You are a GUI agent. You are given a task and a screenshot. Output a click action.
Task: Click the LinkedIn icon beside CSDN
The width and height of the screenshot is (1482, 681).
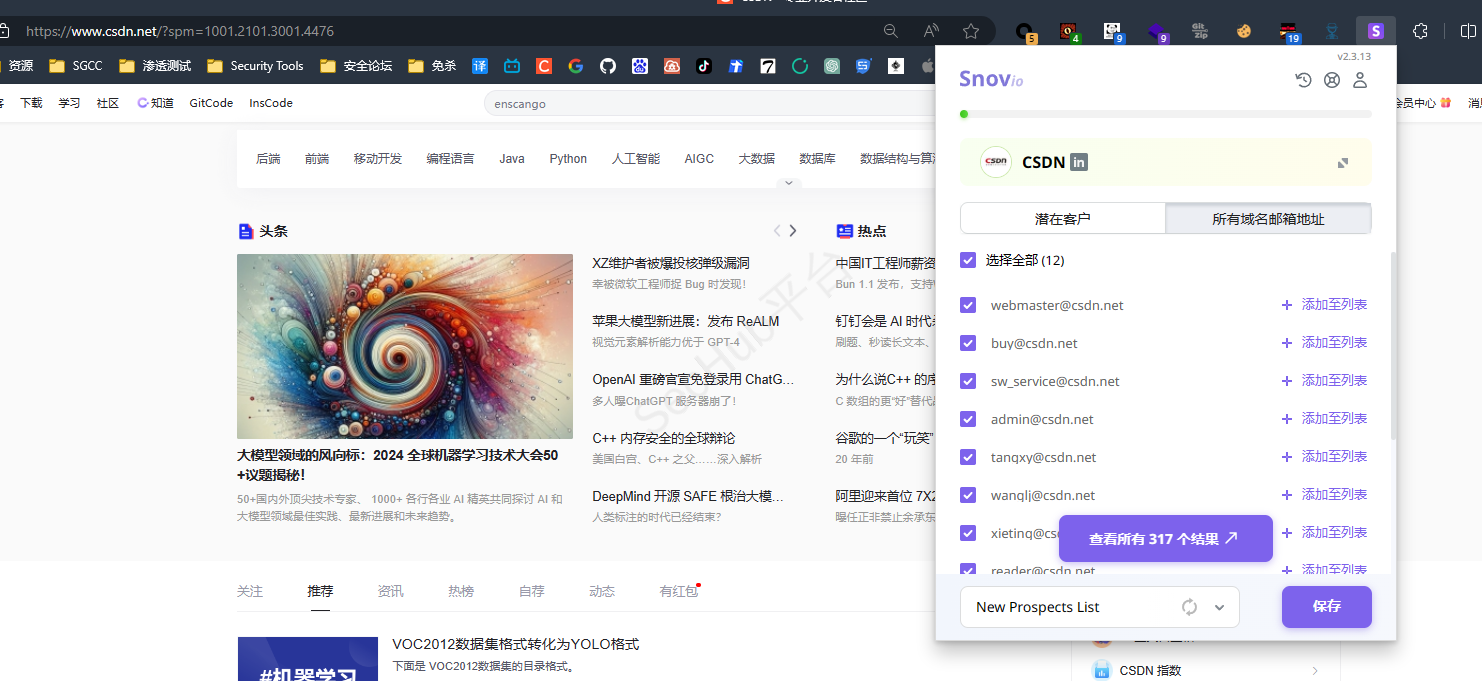click(x=1079, y=162)
